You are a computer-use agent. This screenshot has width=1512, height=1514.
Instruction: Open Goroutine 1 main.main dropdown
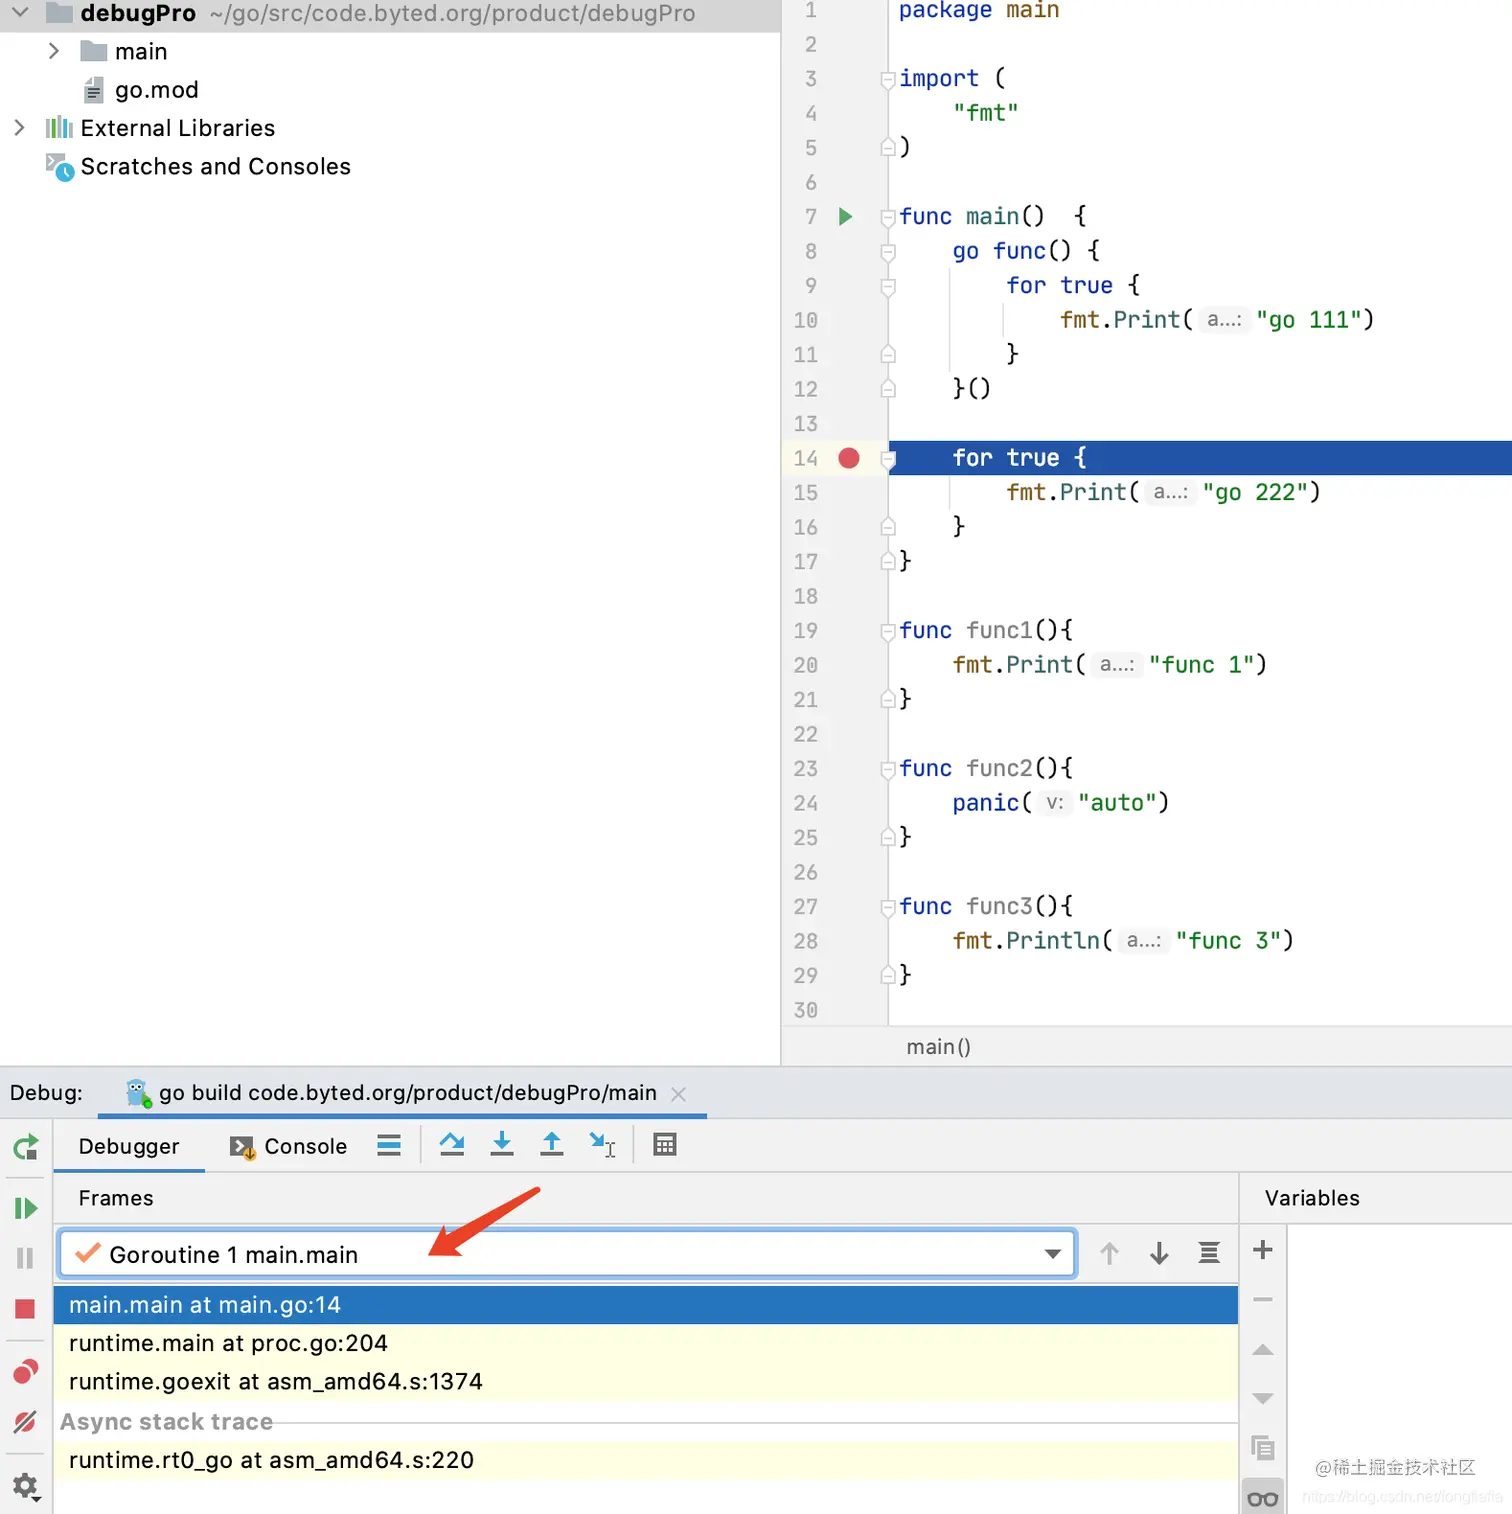tap(567, 1254)
